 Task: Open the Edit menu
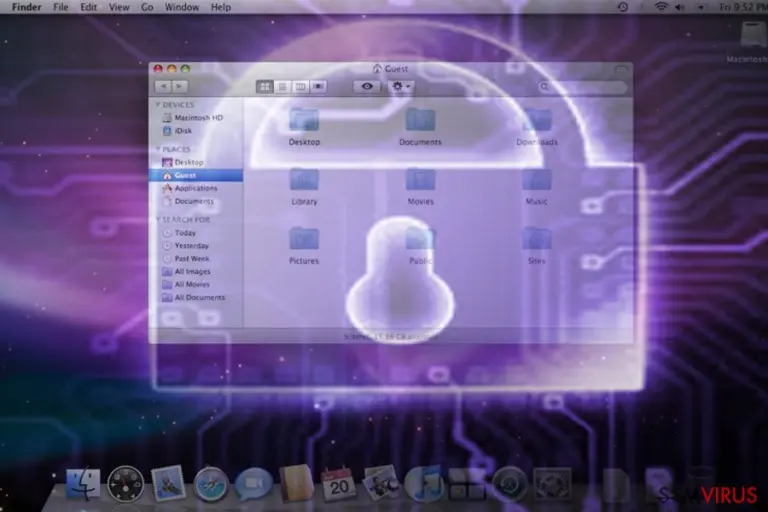pos(89,7)
